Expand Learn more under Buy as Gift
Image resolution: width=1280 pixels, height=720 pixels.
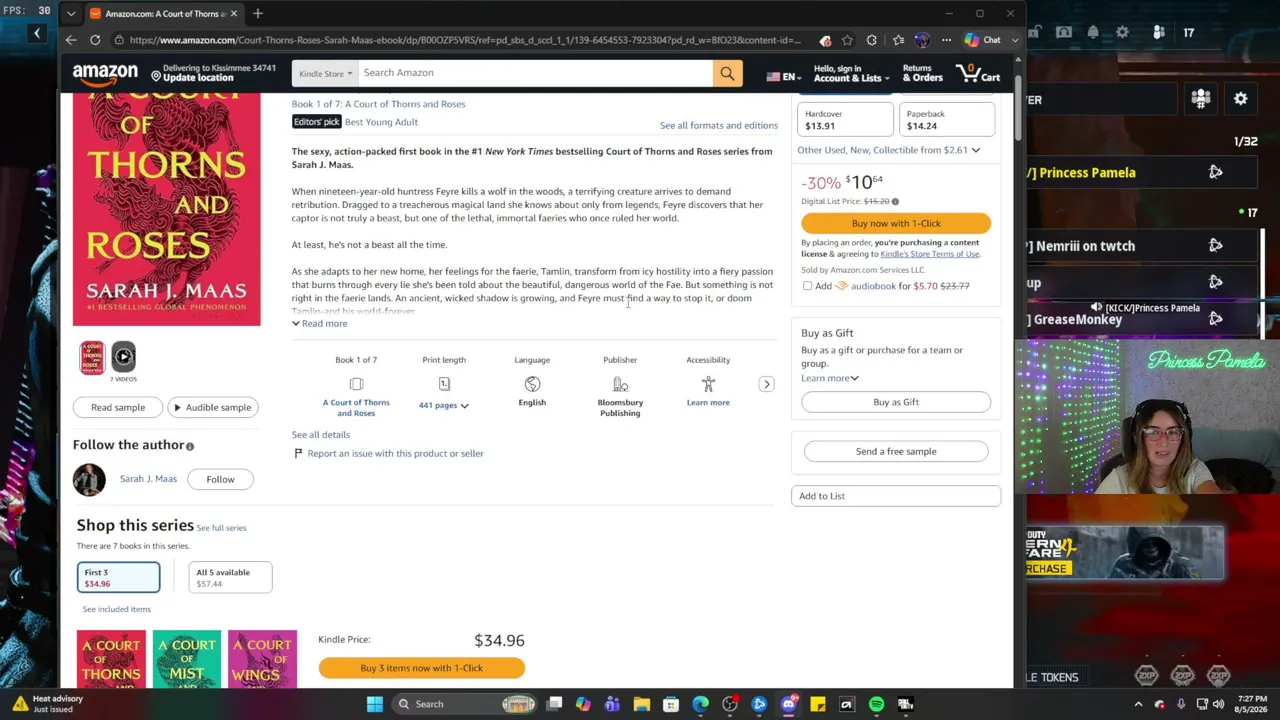(830, 378)
